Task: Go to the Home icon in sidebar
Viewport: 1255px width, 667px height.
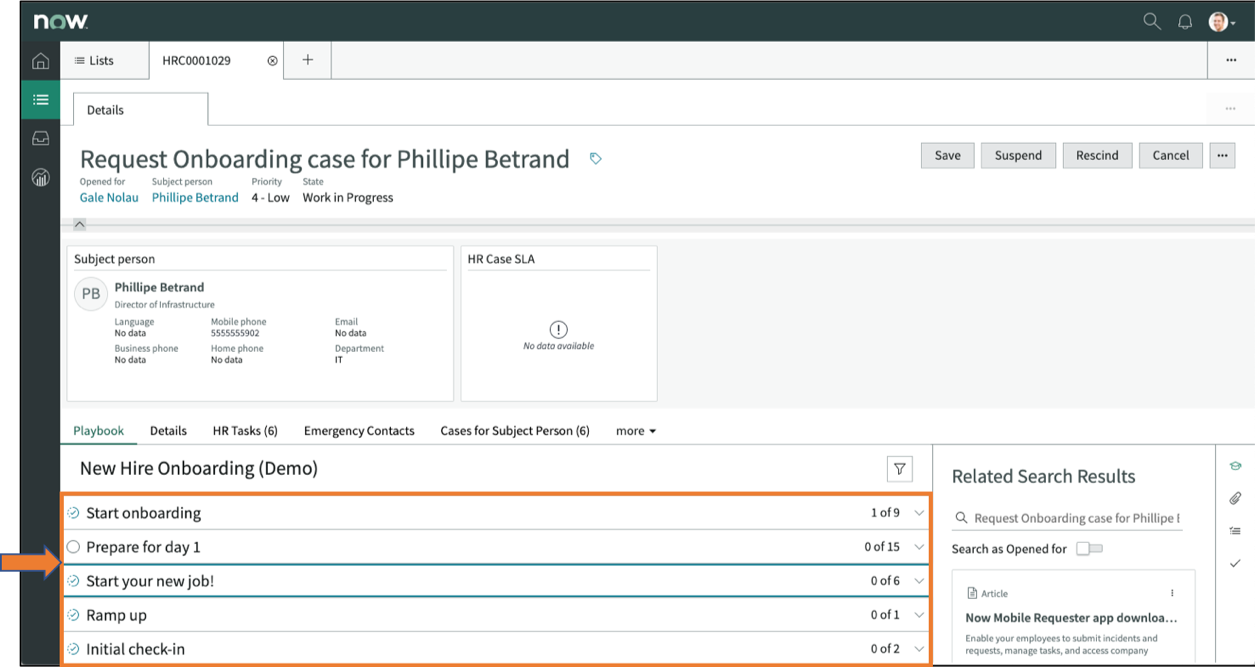Action: coord(40,61)
